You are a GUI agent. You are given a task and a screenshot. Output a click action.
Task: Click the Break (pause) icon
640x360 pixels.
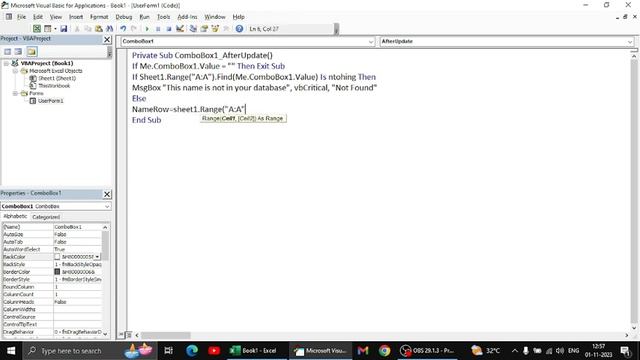tap(158, 29)
